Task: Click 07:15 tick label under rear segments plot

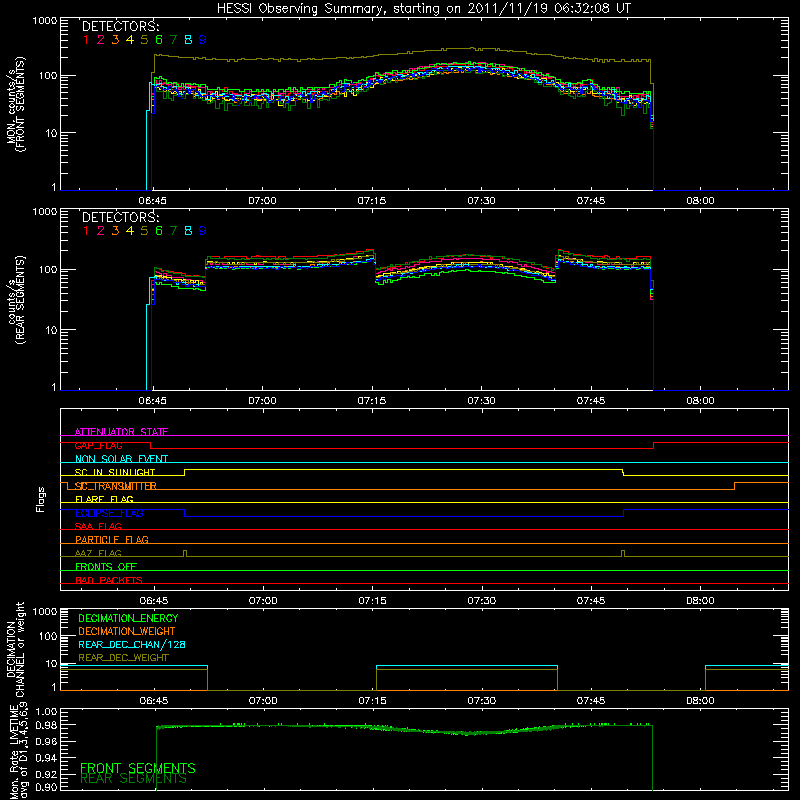Action: click(372, 401)
